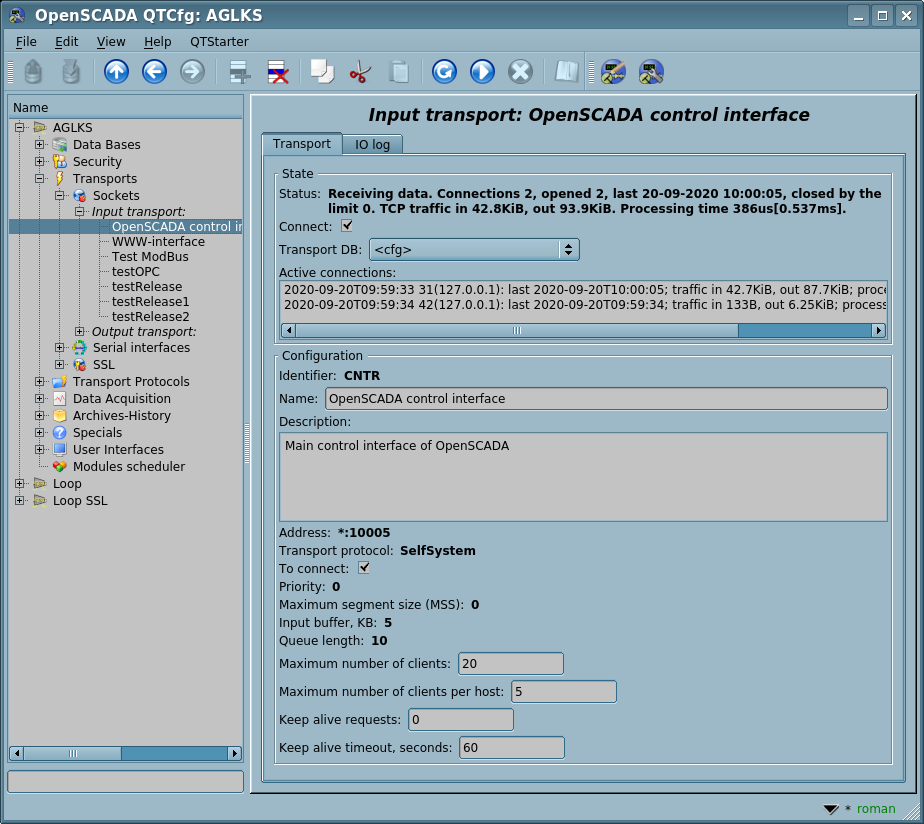Click the delete item toolbar icon
Screen dimensions: 924x824
click(278, 72)
